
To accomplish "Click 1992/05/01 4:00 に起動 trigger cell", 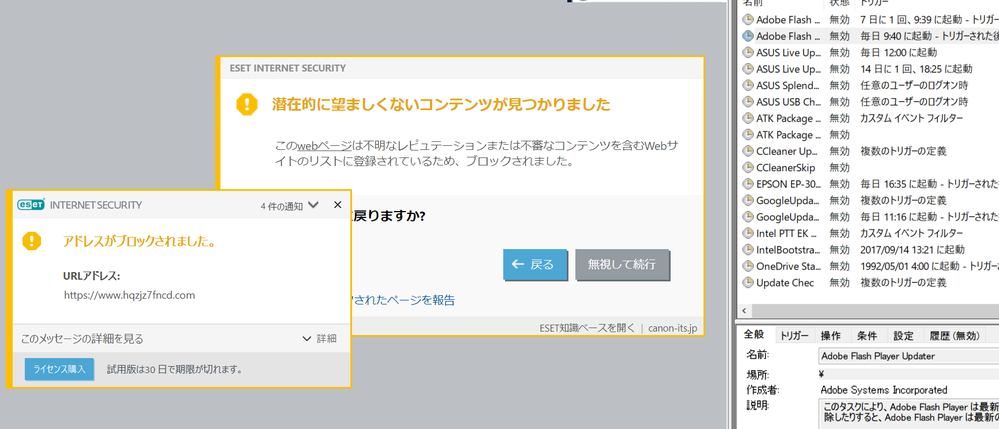I will click(x=928, y=266).
